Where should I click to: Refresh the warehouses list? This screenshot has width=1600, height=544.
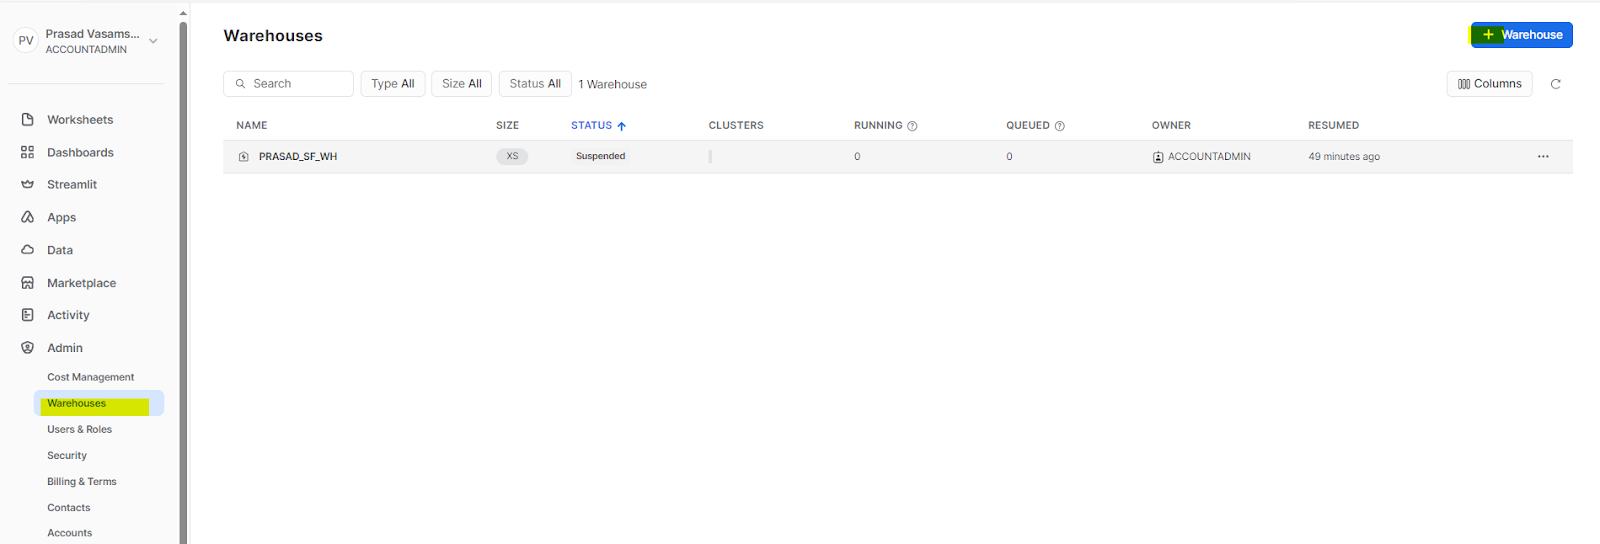1555,84
